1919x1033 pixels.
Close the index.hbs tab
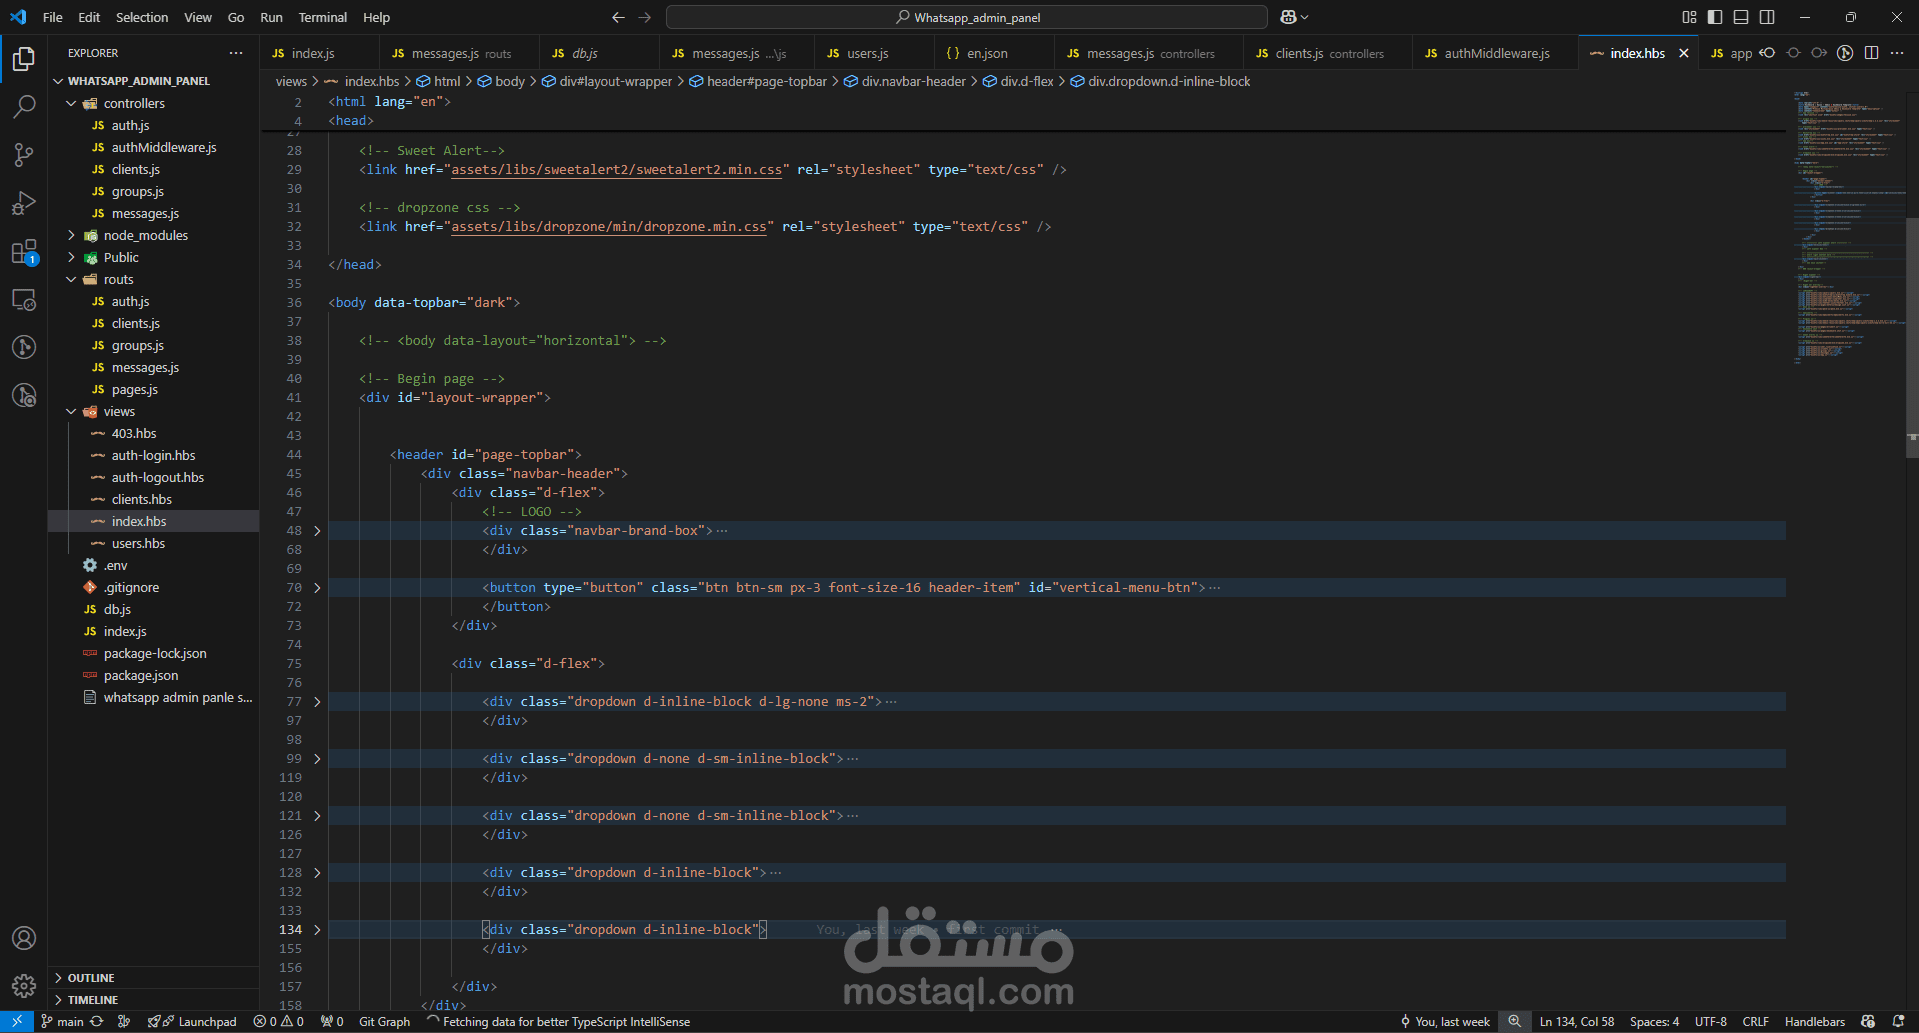pos(1684,53)
